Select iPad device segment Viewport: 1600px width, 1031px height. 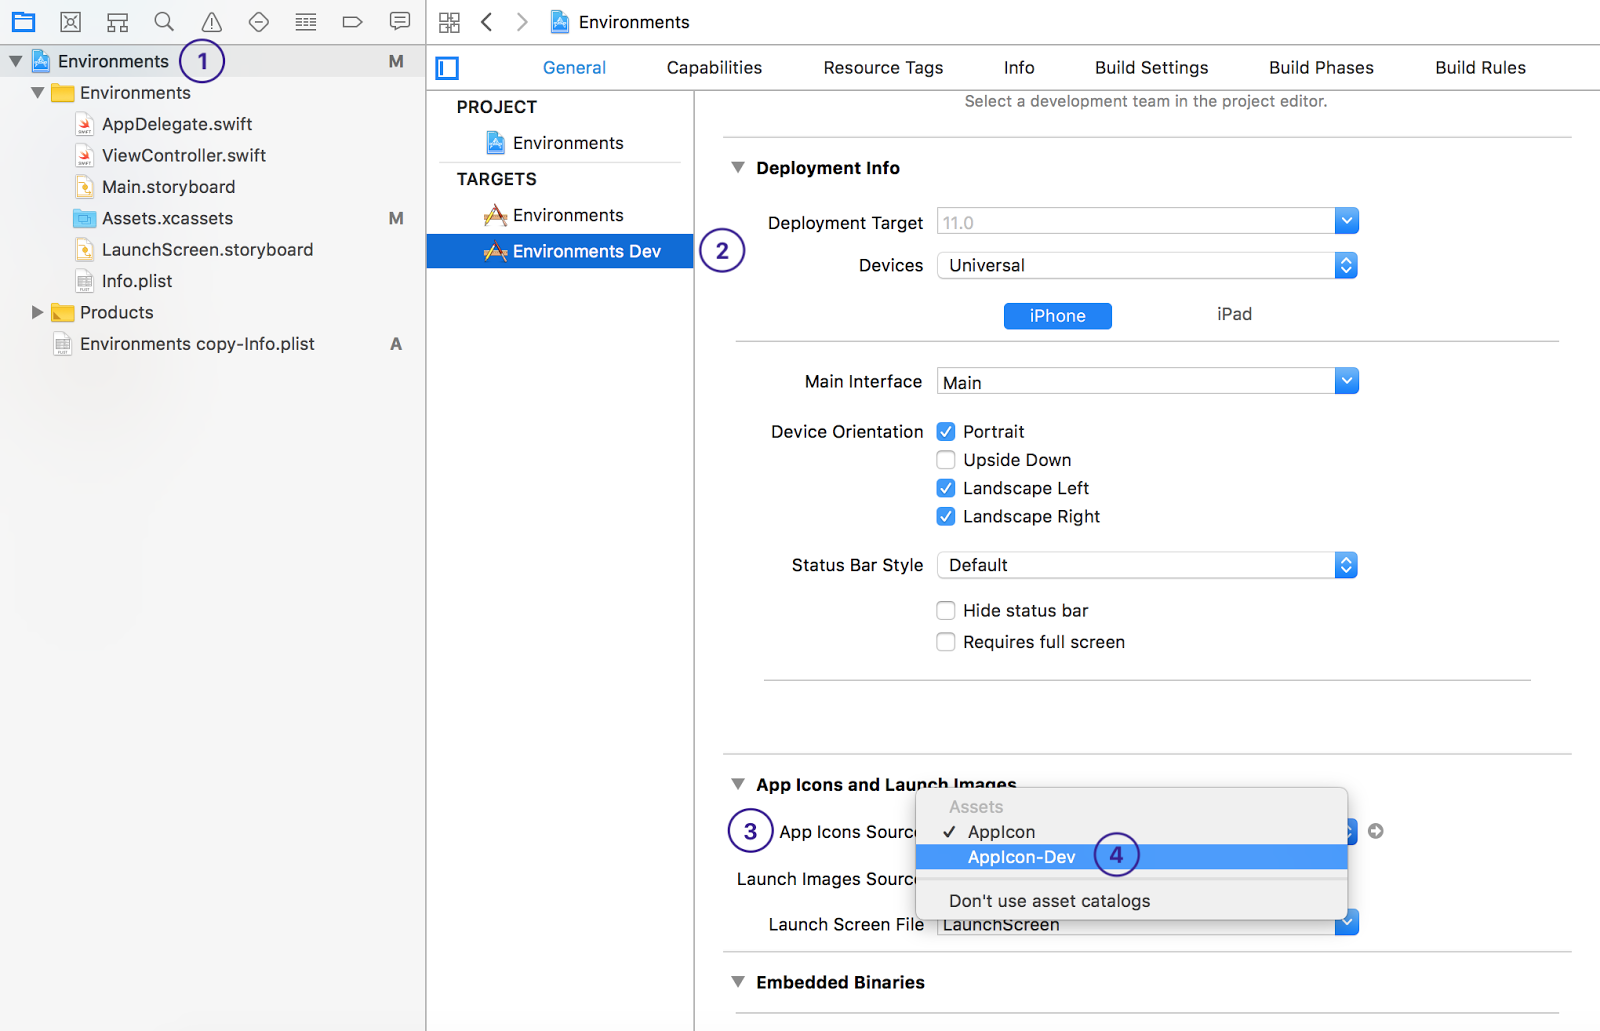[1234, 314]
